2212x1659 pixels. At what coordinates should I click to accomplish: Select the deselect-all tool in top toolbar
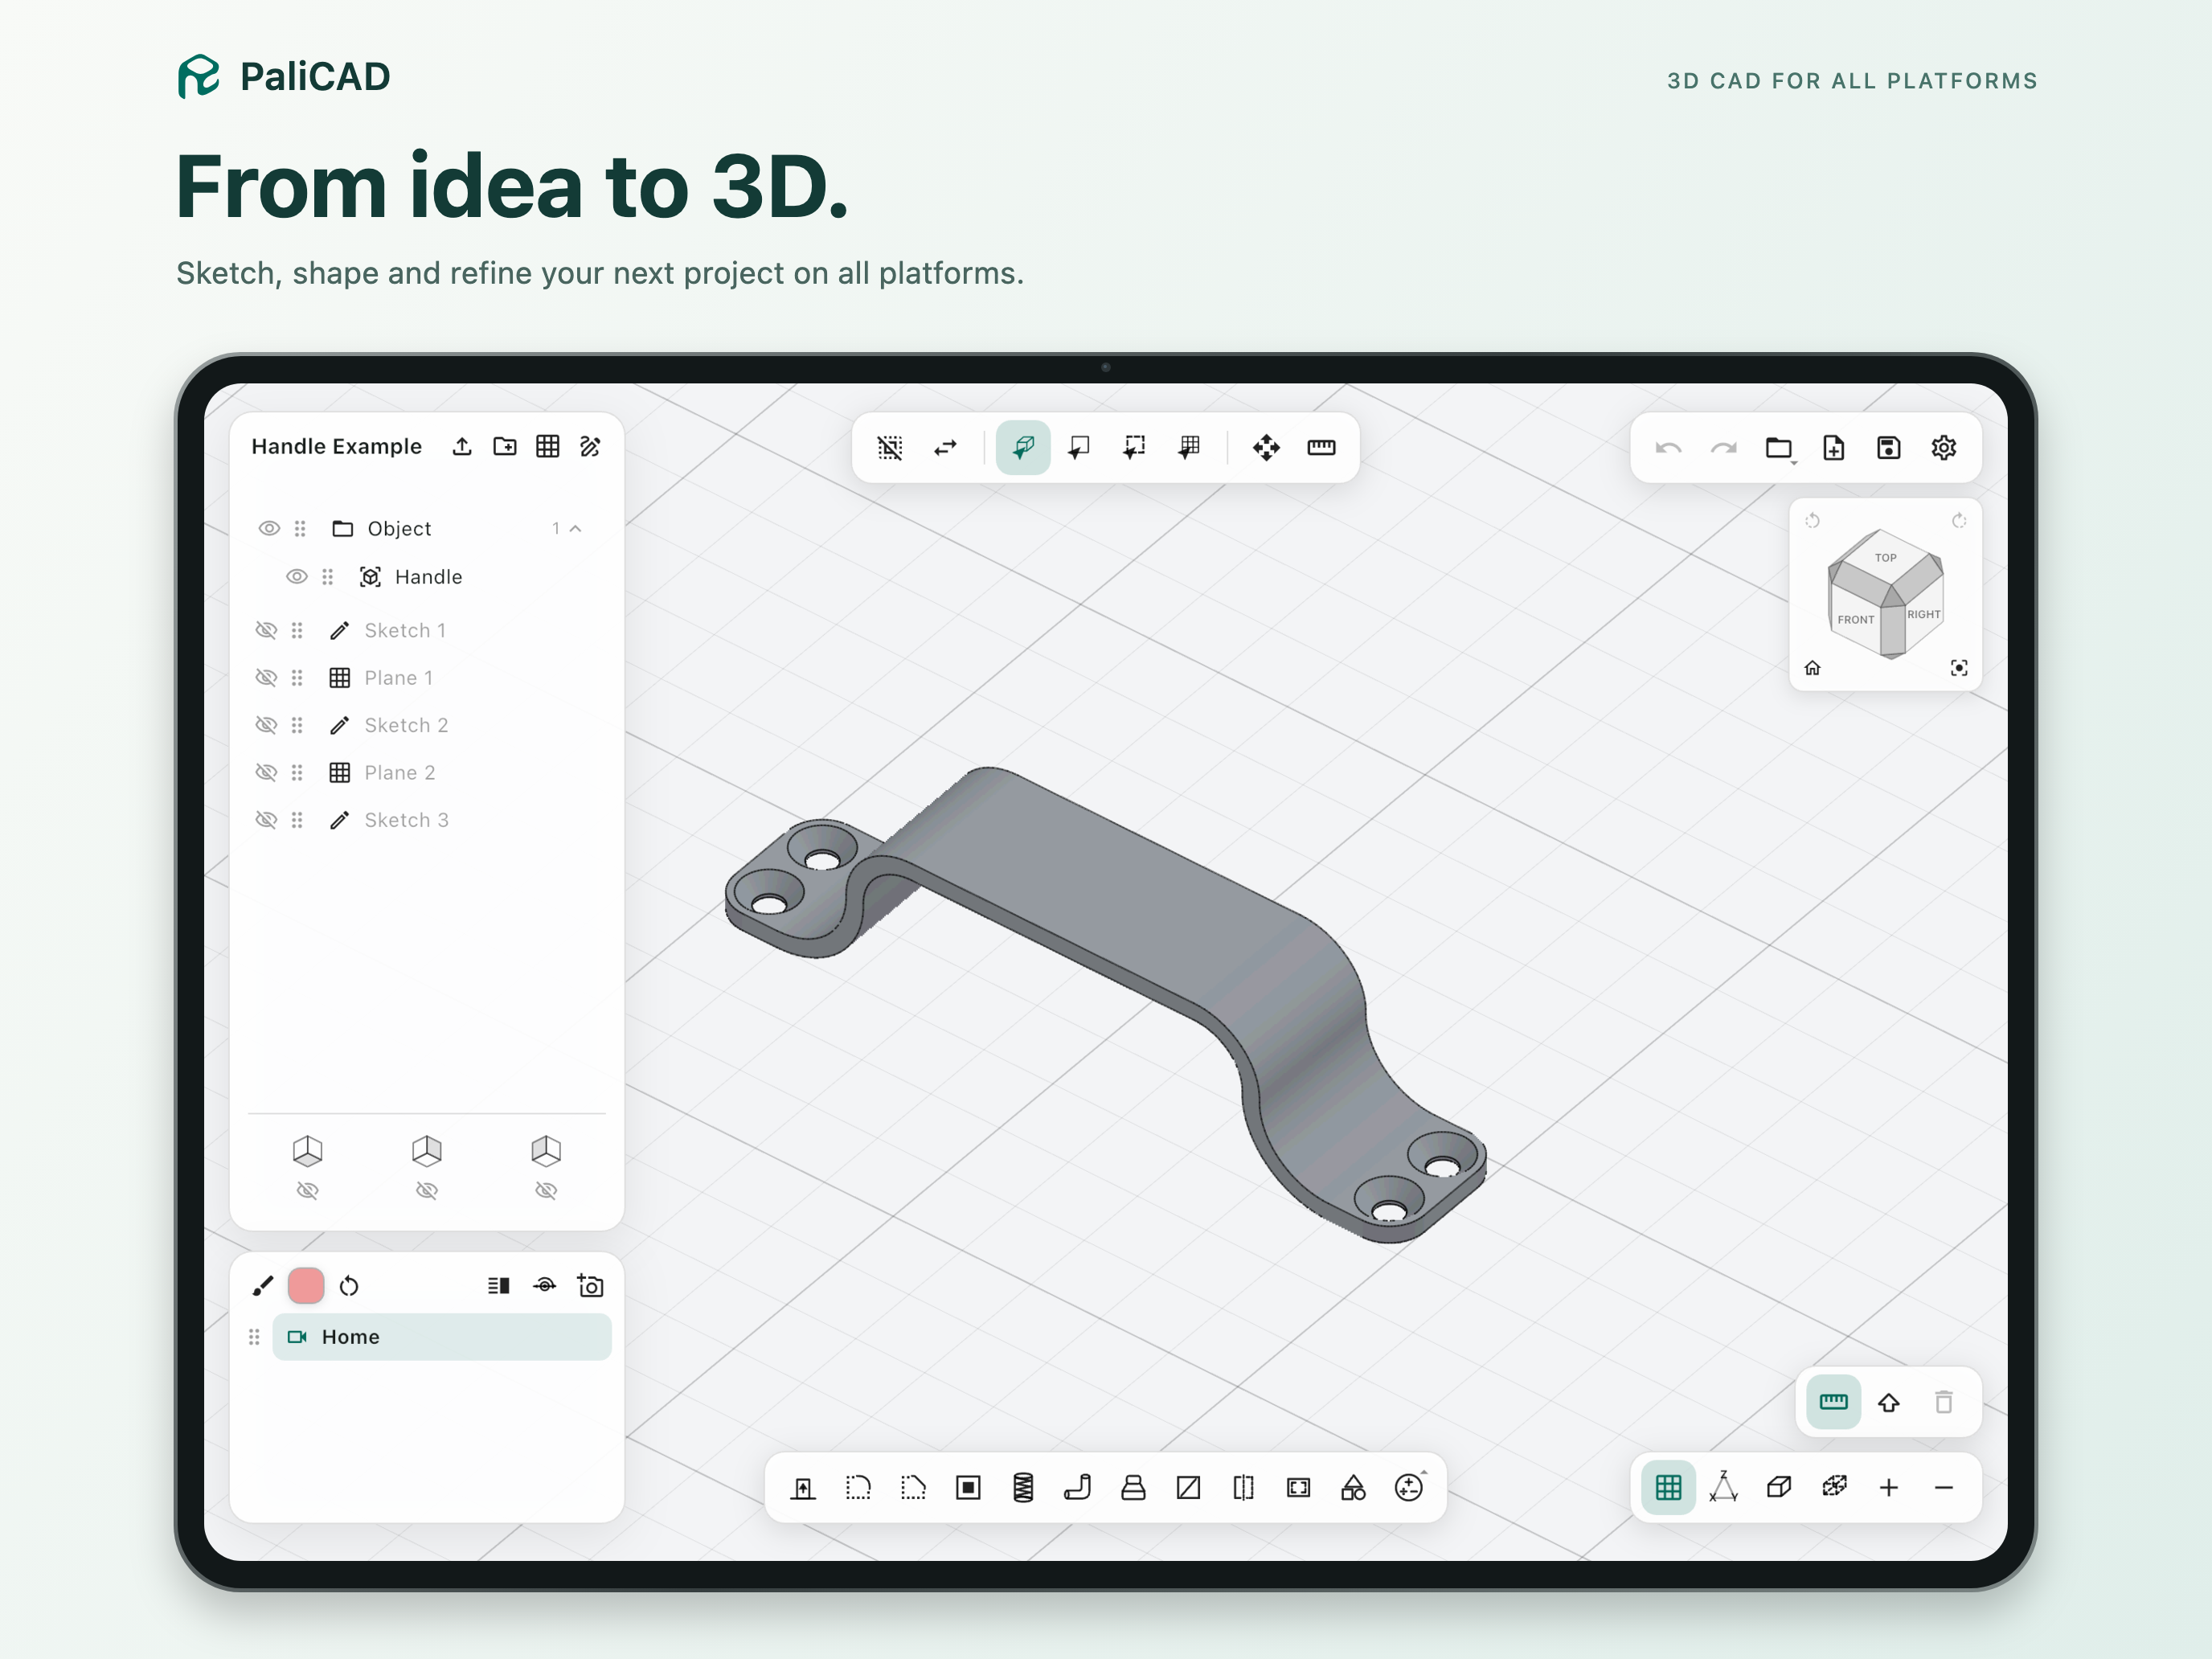click(x=890, y=447)
